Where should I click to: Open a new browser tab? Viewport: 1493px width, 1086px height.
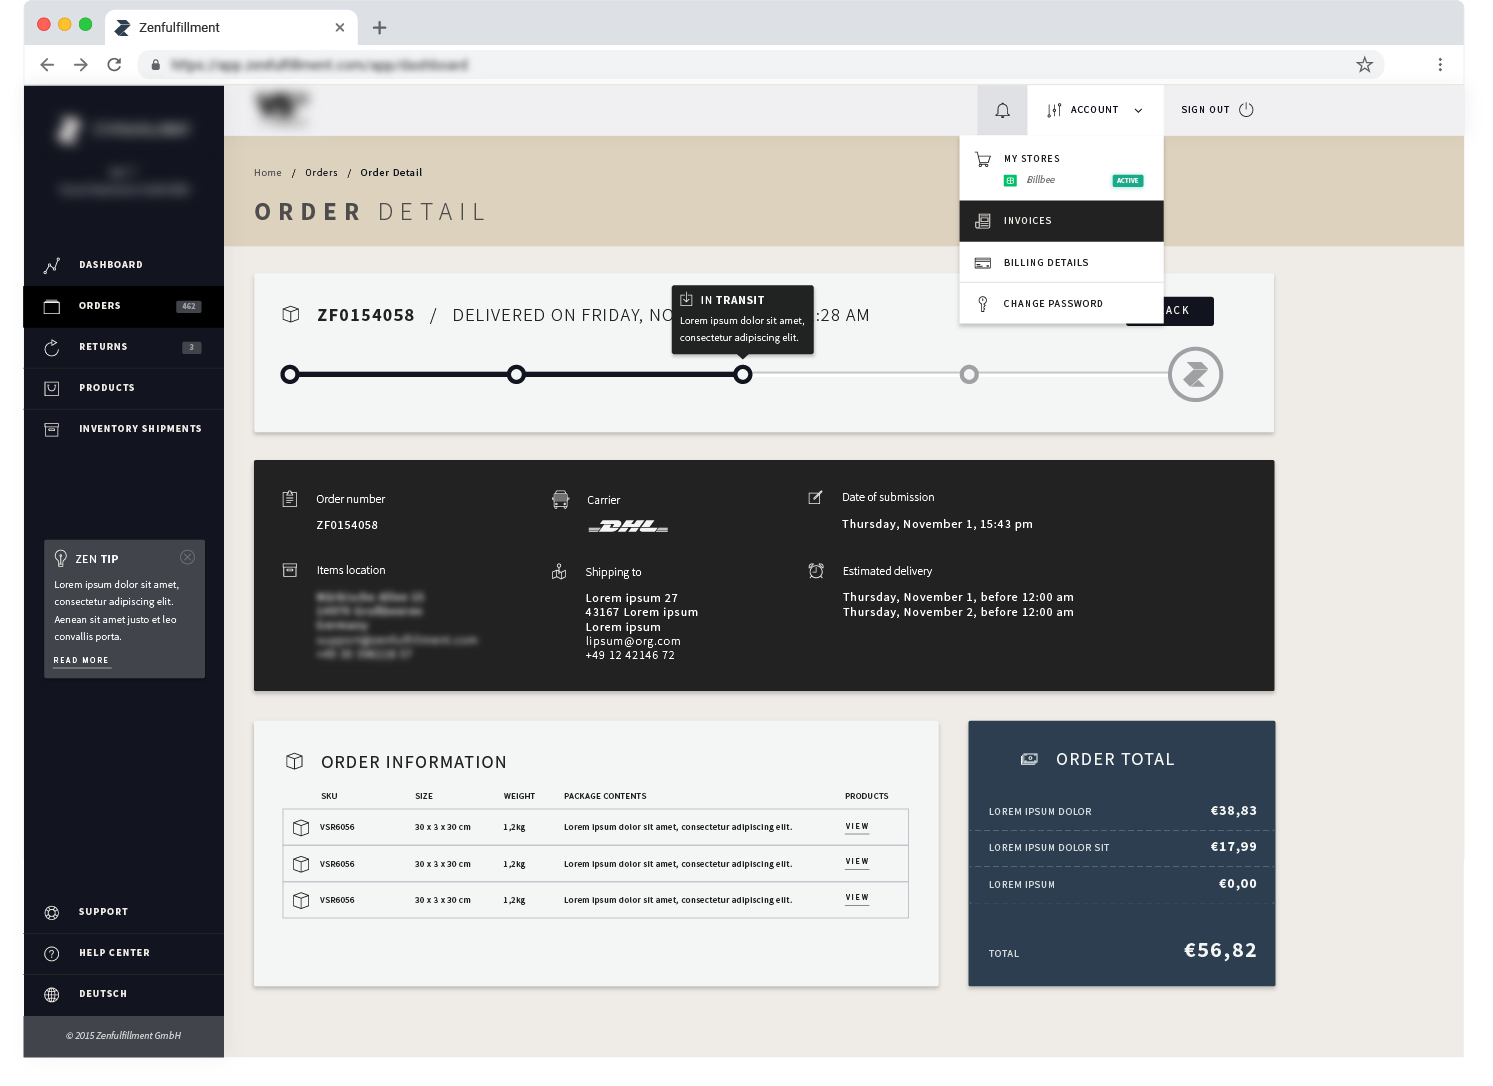[379, 28]
